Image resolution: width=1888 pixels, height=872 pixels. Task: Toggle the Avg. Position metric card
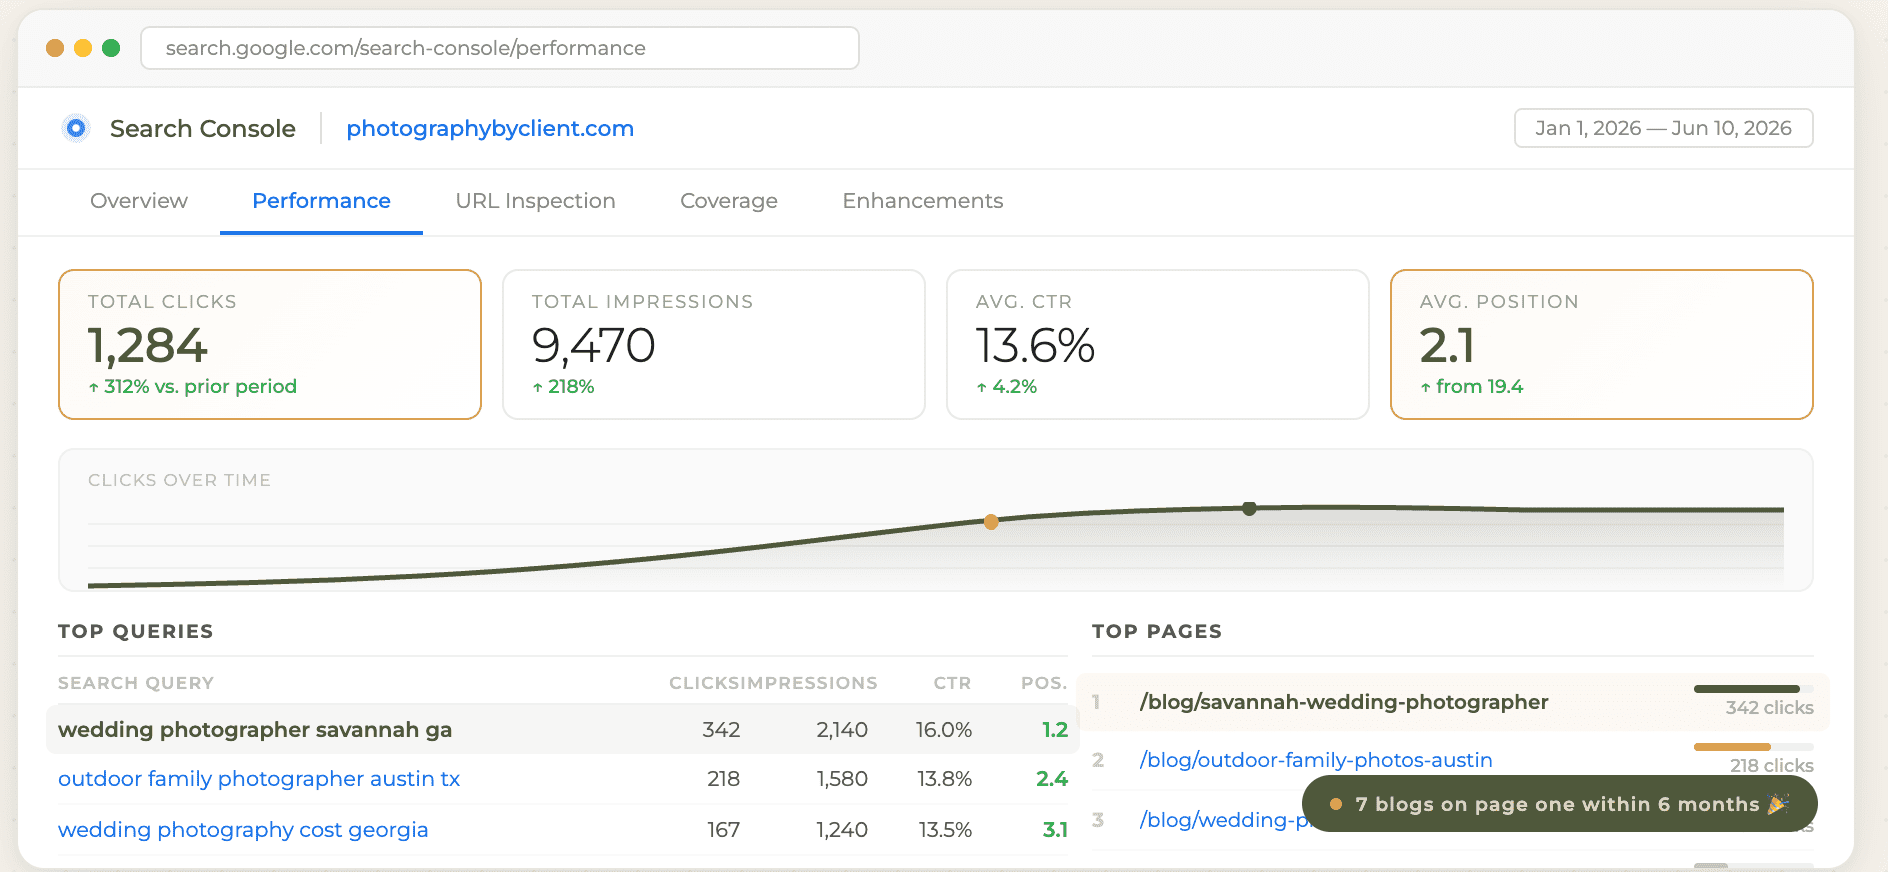pos(1602,344)
